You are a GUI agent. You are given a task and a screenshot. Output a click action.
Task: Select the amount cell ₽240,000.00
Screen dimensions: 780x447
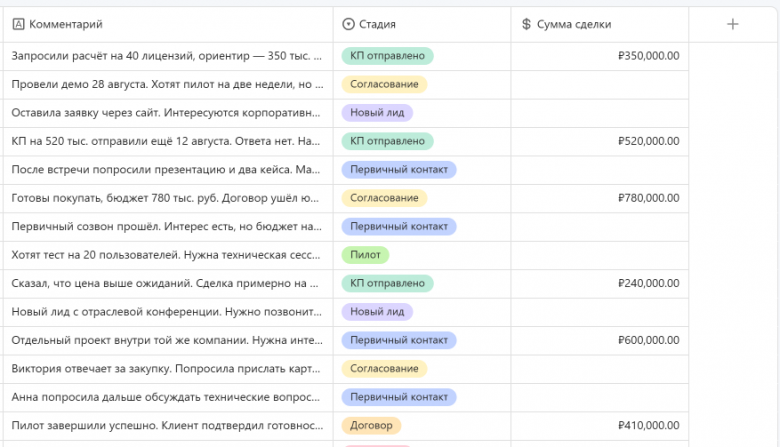click(599, 283)
